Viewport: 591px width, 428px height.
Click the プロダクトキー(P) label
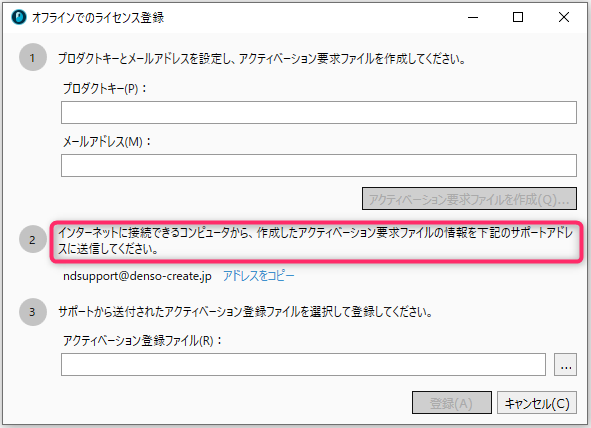(x=104, y=89)
